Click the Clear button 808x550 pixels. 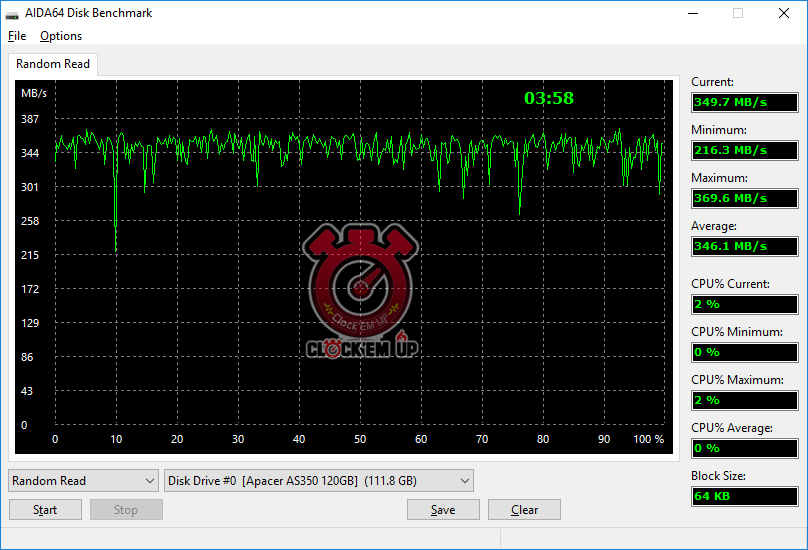pos(524,510)
